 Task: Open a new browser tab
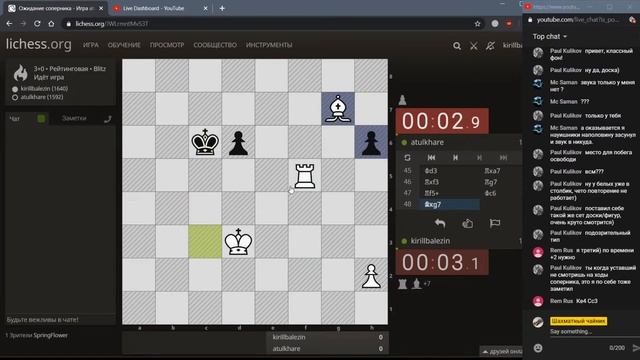[x=222, y=8]
